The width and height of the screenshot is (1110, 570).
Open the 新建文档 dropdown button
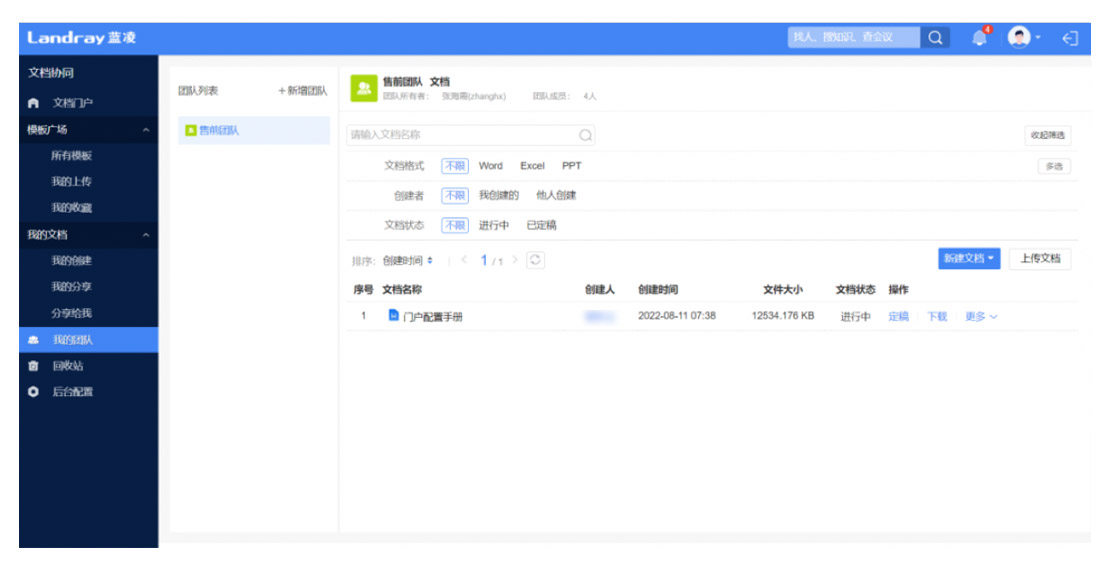(969, 259)
